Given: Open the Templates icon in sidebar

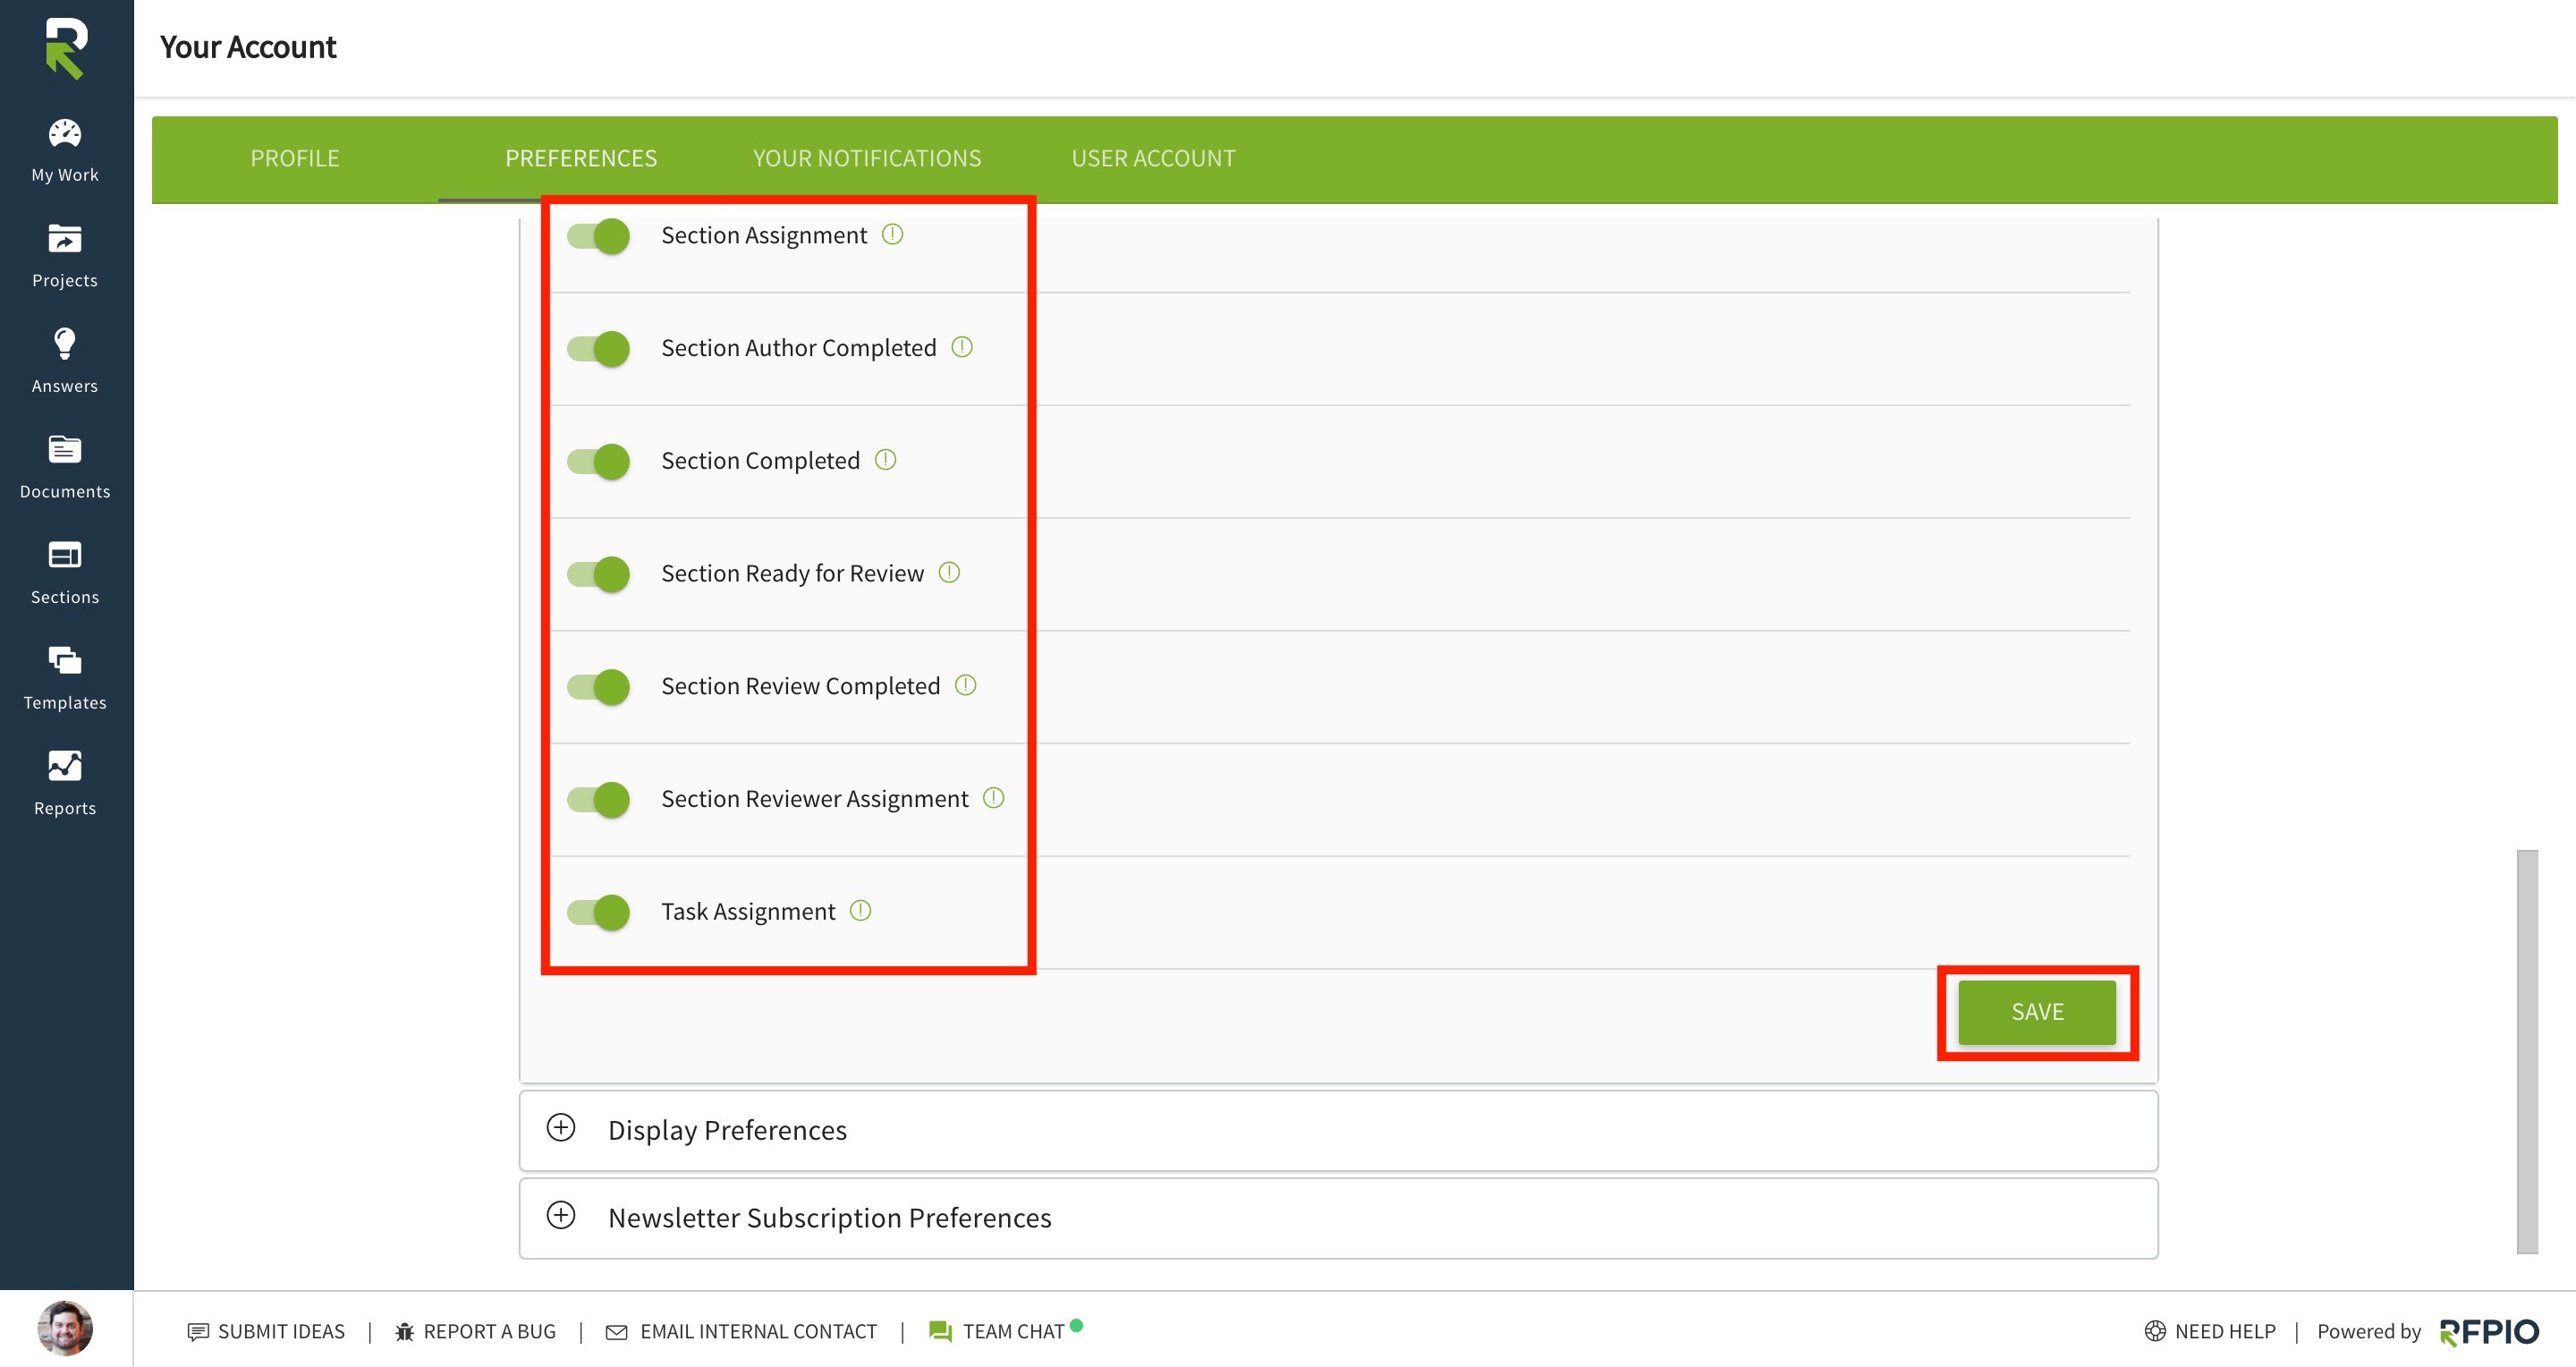Looking at the screenshot, I should 65,660.
